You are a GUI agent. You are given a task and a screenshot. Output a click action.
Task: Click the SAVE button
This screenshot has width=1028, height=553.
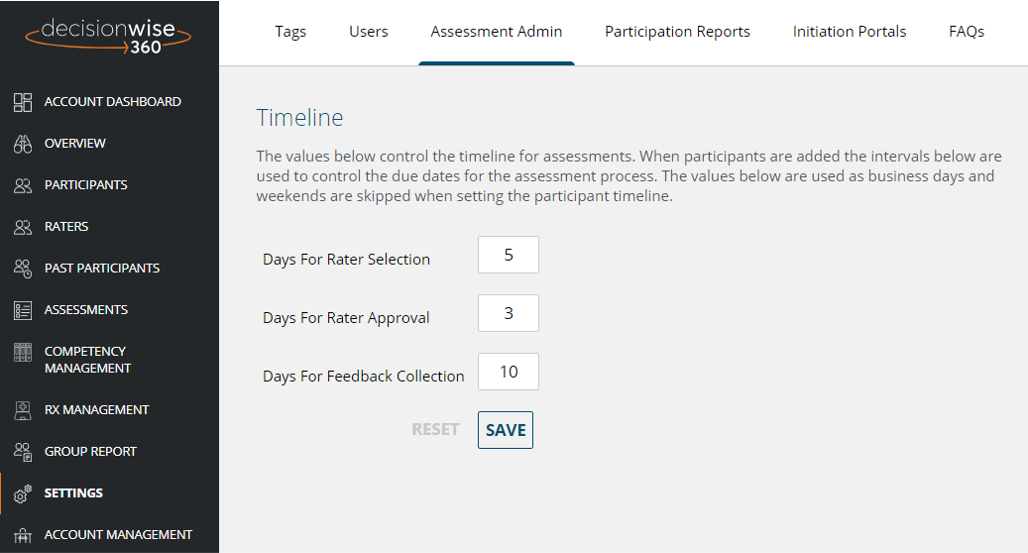(x=505, y=430)
